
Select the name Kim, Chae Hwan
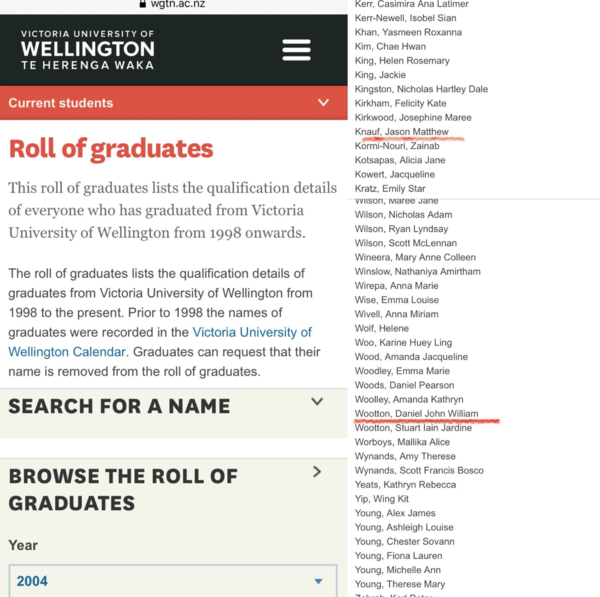click(x=390, y=46)
